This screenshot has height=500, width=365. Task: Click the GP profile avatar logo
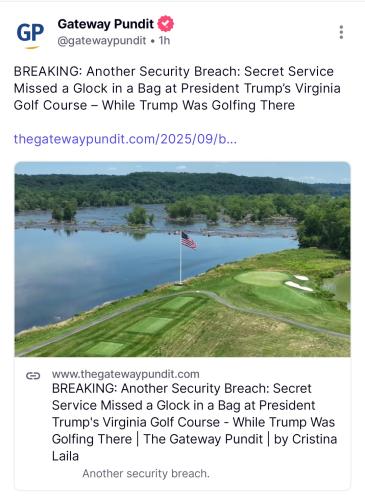click(30, 35)
